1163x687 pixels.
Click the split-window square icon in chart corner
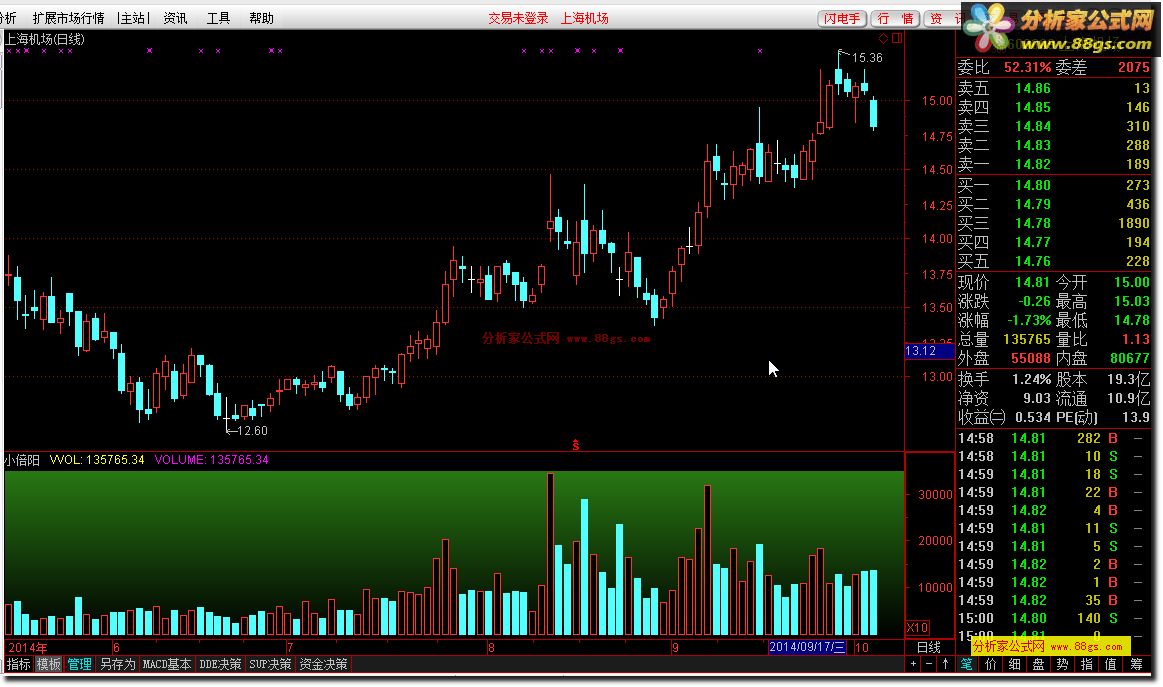pyautogui.click(x=897, y=38)
